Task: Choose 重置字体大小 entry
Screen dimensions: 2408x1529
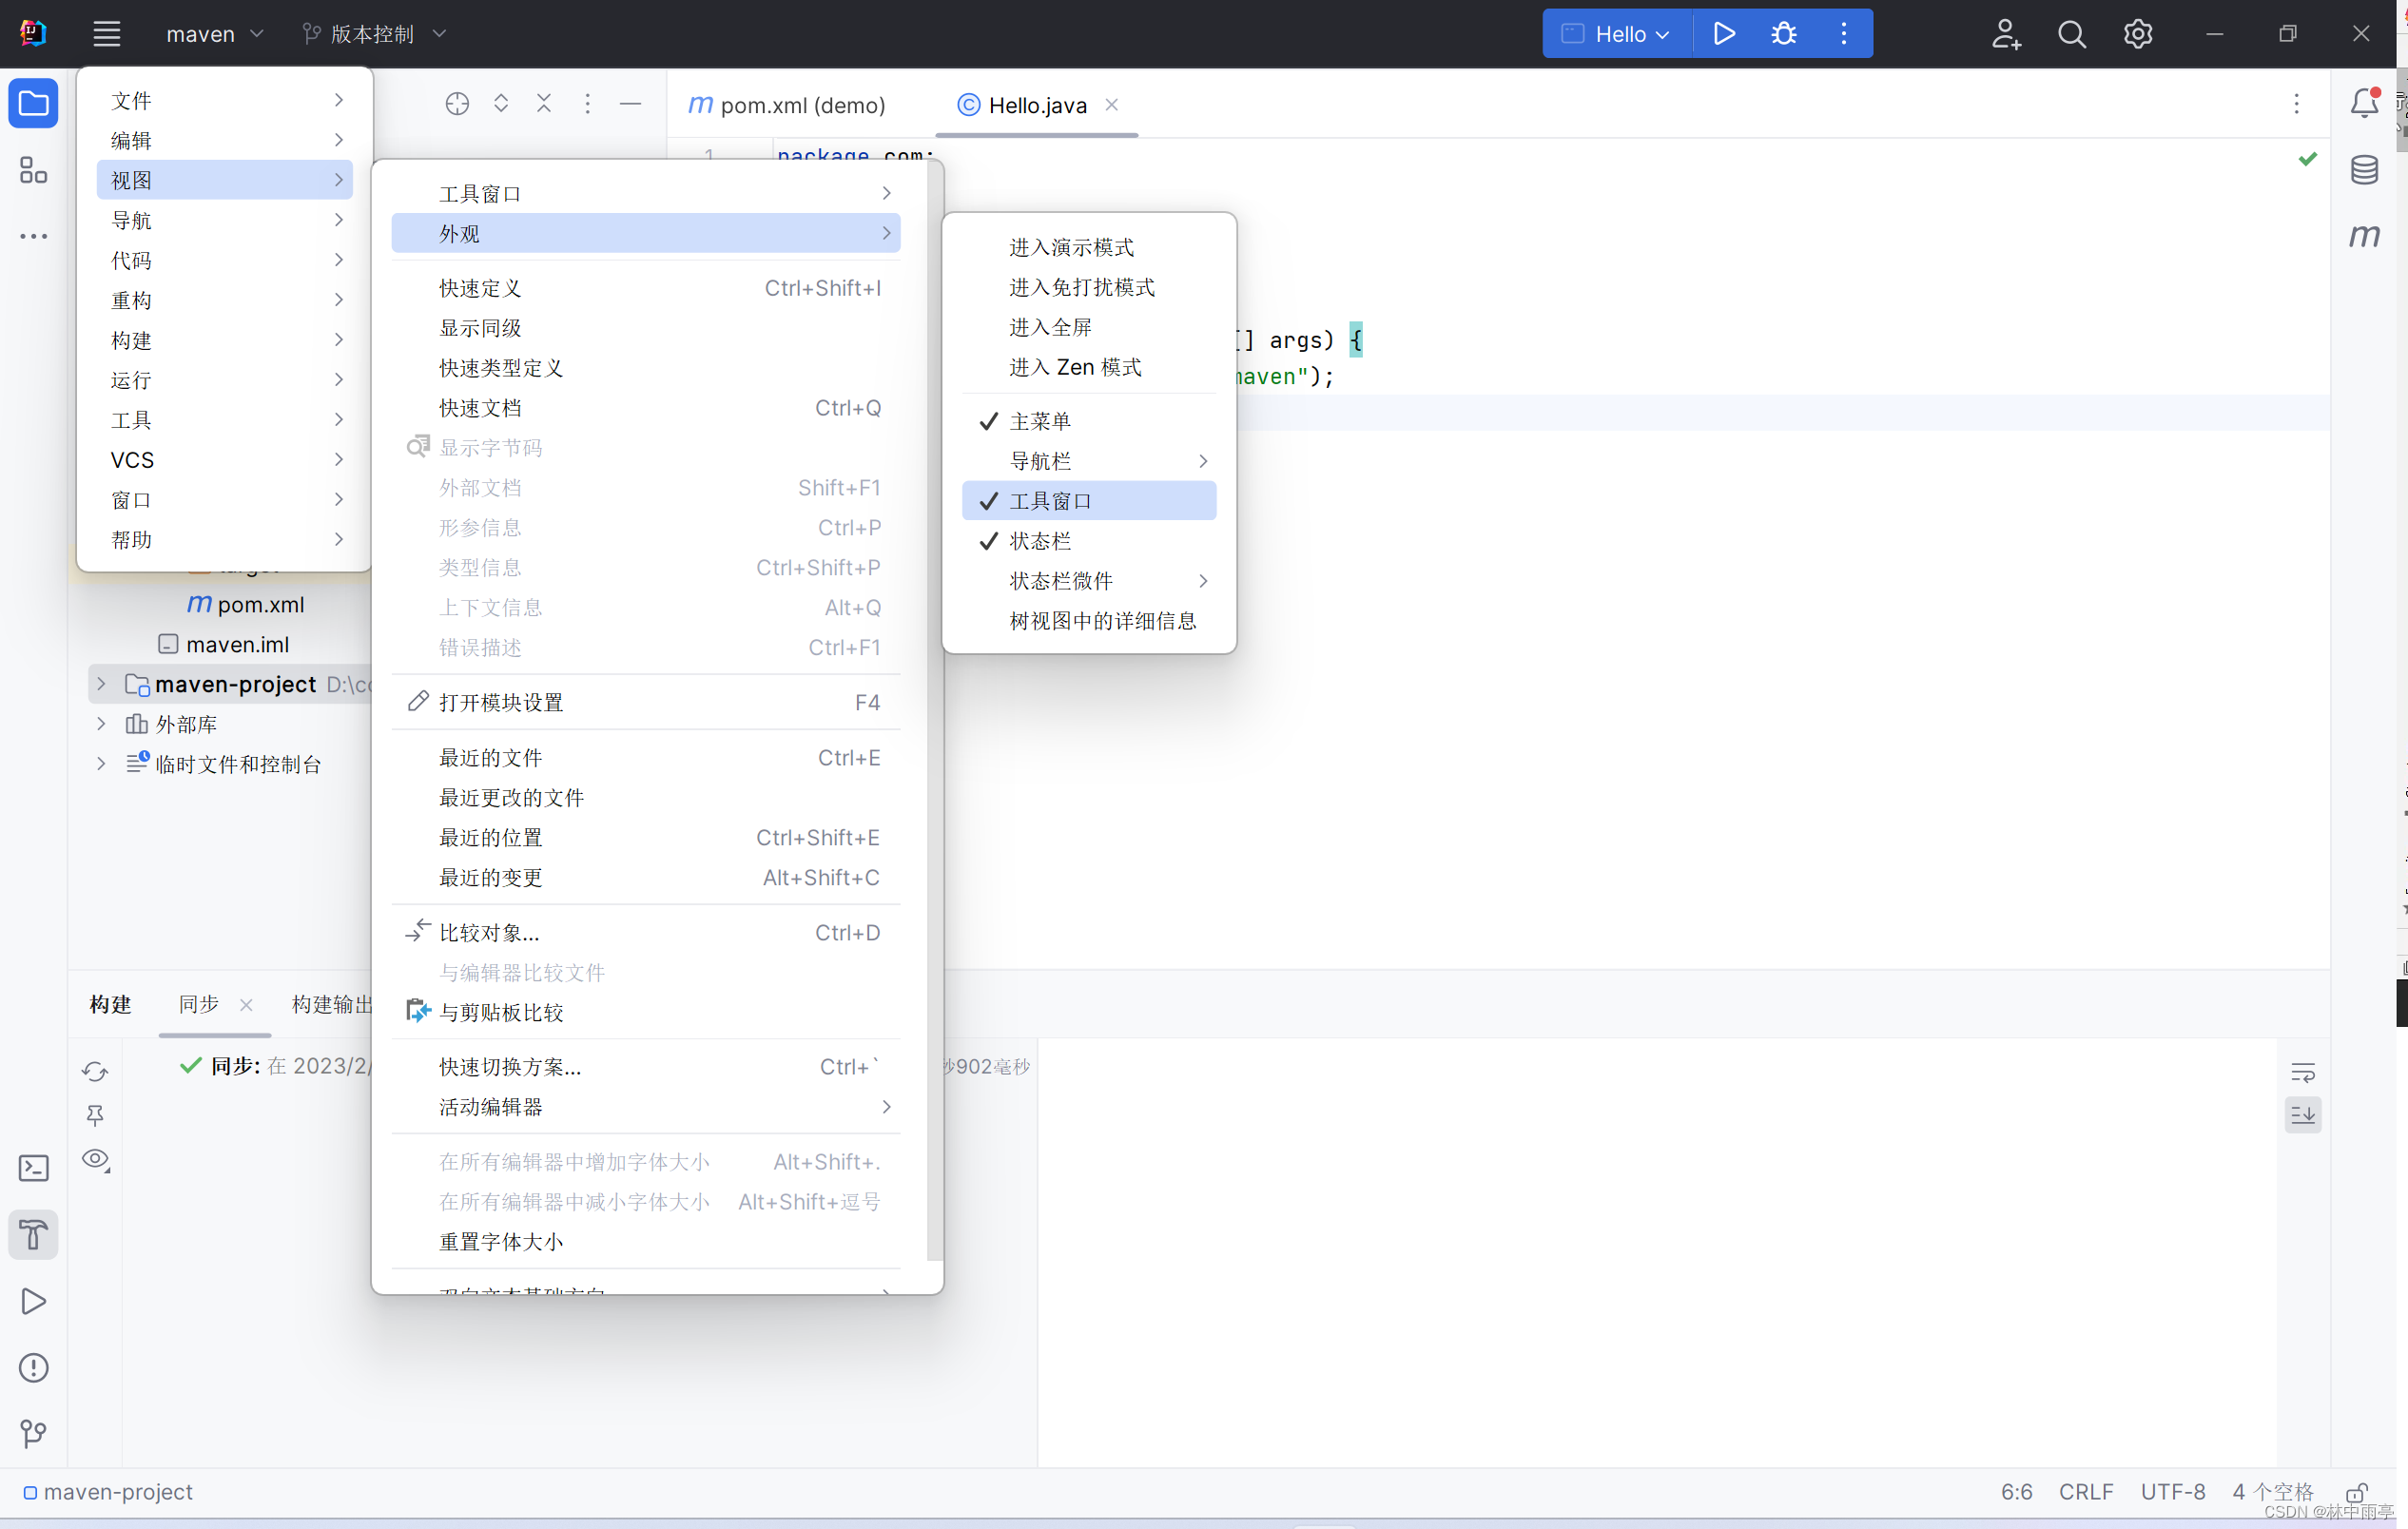Action: pyautogui.click(x=646, y=1242)
